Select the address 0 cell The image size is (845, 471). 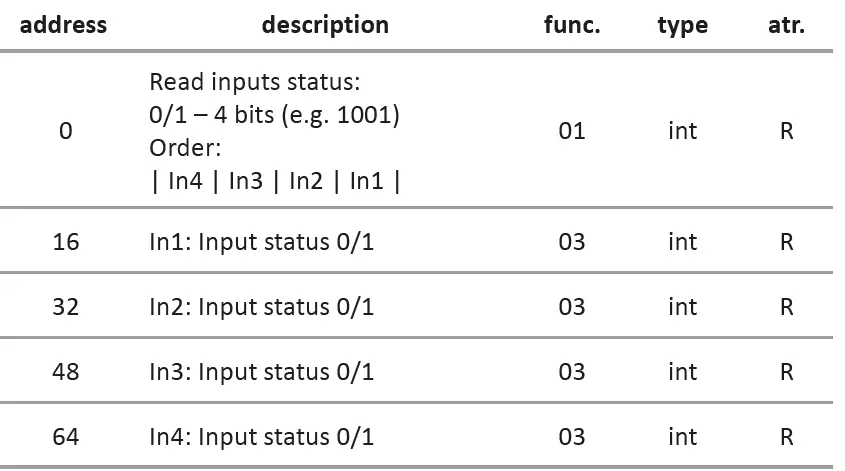(66, 131)
